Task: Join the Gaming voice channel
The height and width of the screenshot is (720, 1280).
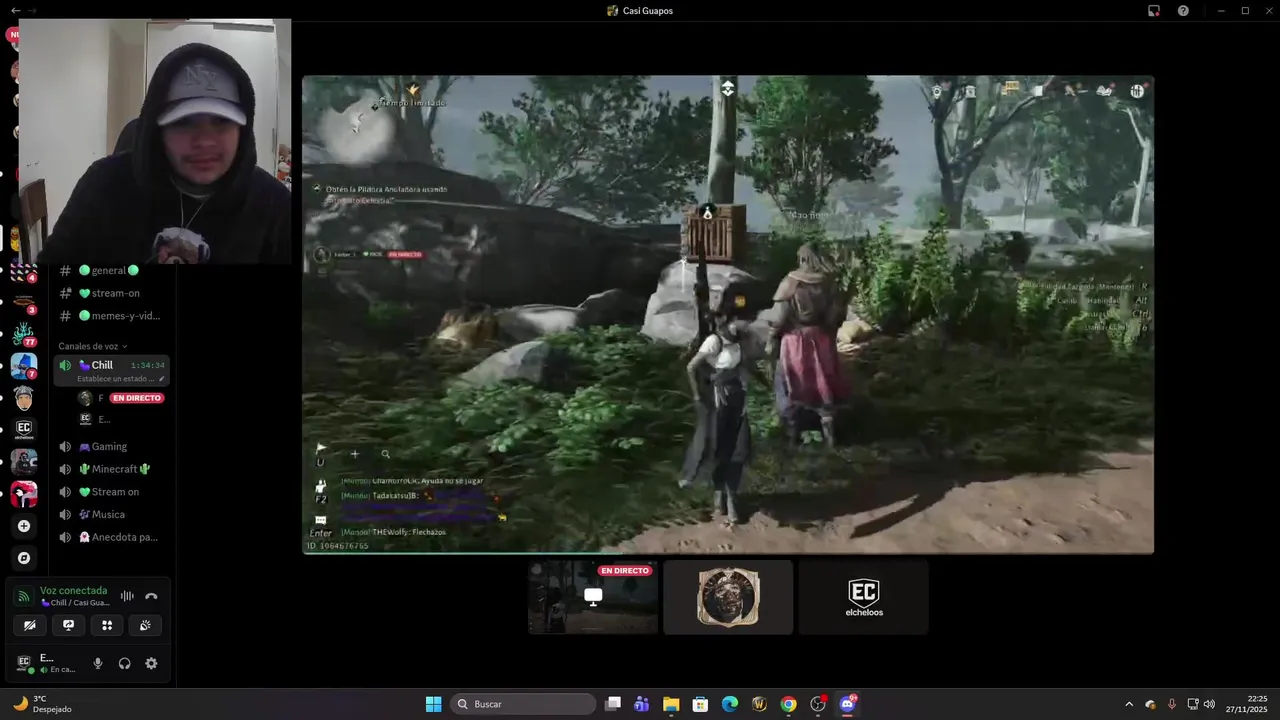Action: 111,447
